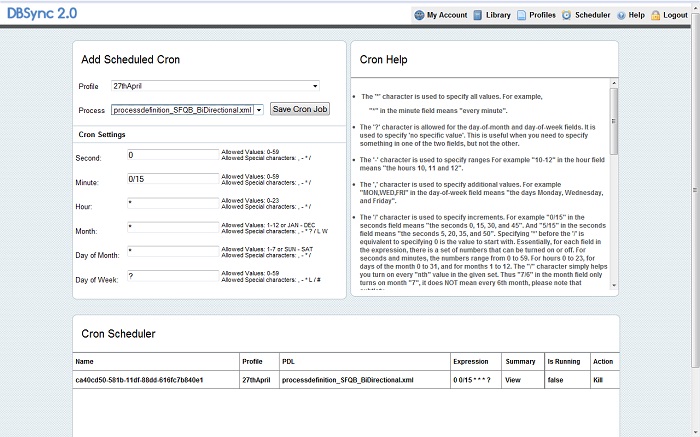Click the My Account user icon
The height and width of the screenshot is (437, 700).
point(418,15)
